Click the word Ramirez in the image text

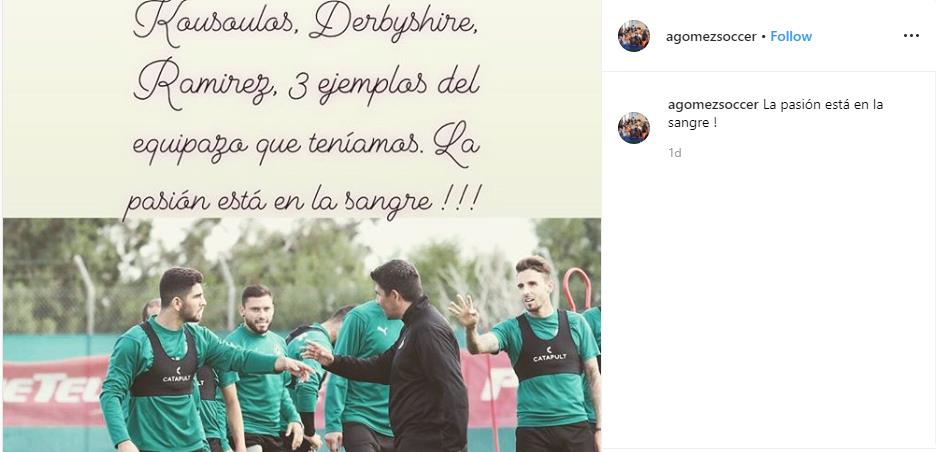pos(206,84)
